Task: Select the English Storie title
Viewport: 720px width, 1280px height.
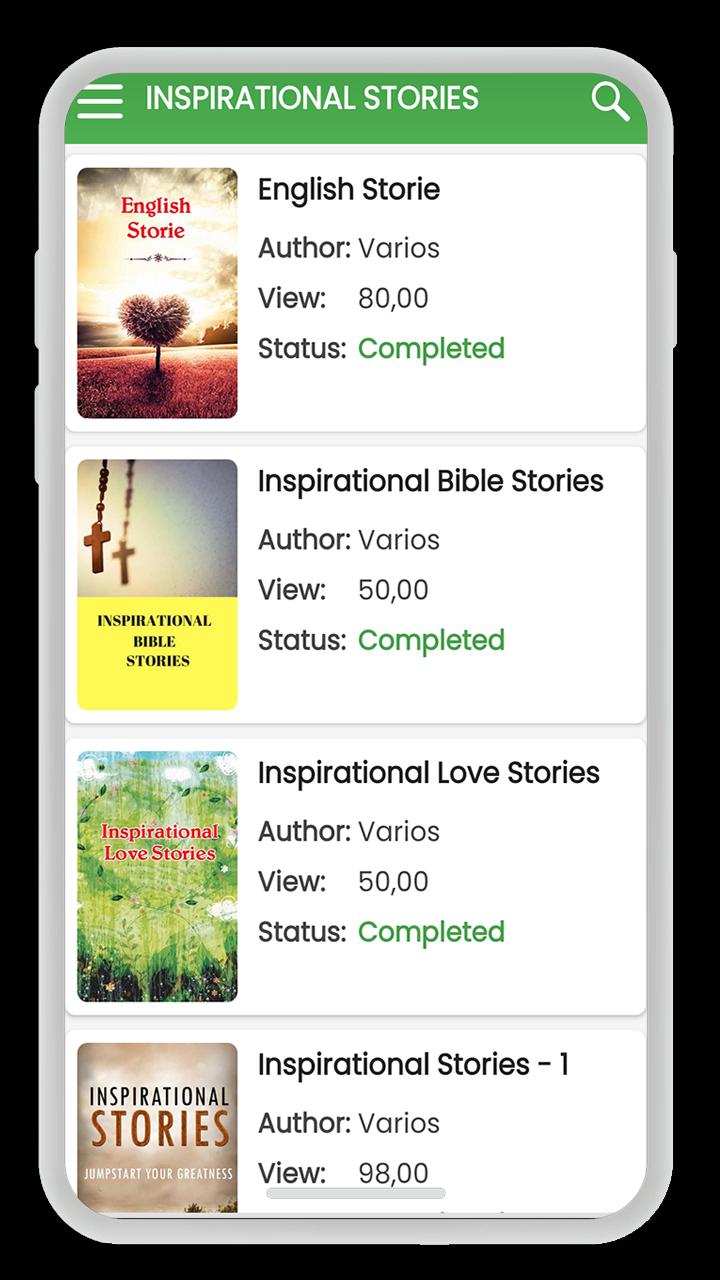Action: [x=349, y=189]
